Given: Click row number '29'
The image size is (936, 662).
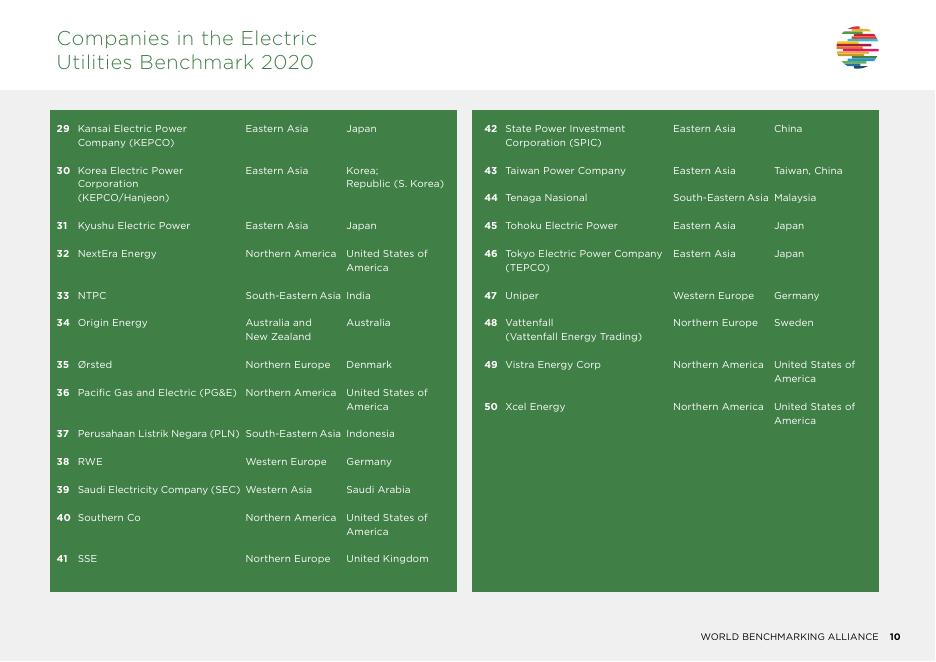Looking at the screenshot, I should pyautogui.click(x=63, y=128).
